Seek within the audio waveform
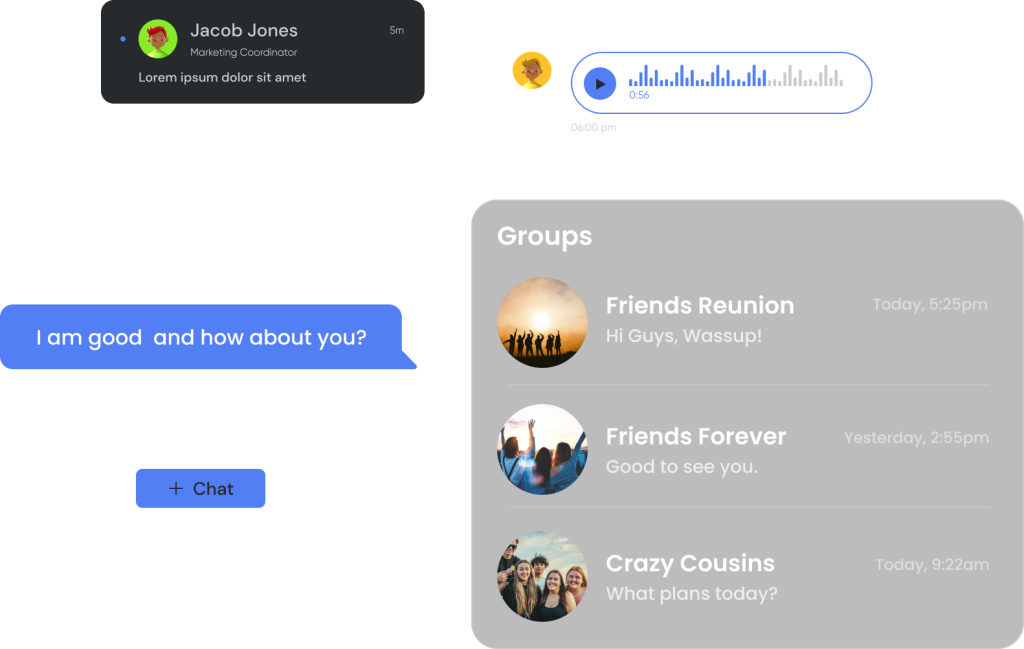Viewport: 1024px width, 649px height. [735, 76]
